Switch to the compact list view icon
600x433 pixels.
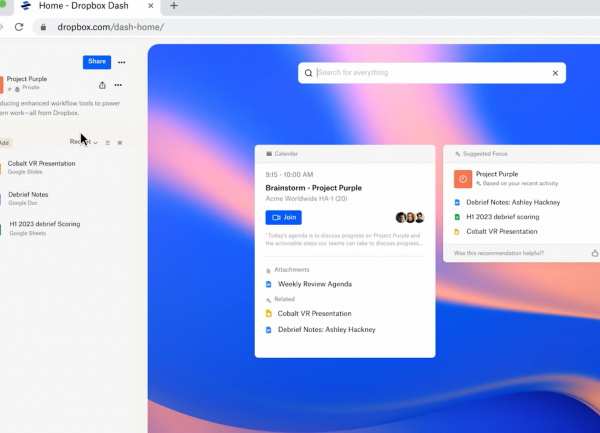tap(108, 143)
